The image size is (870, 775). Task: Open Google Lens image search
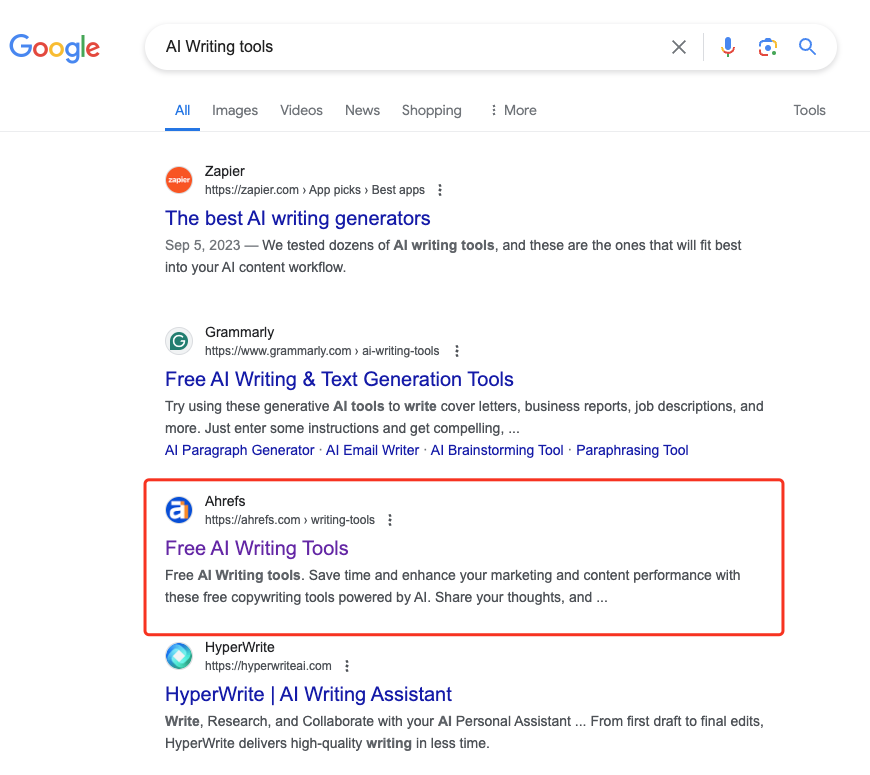(x=767, y=47)
